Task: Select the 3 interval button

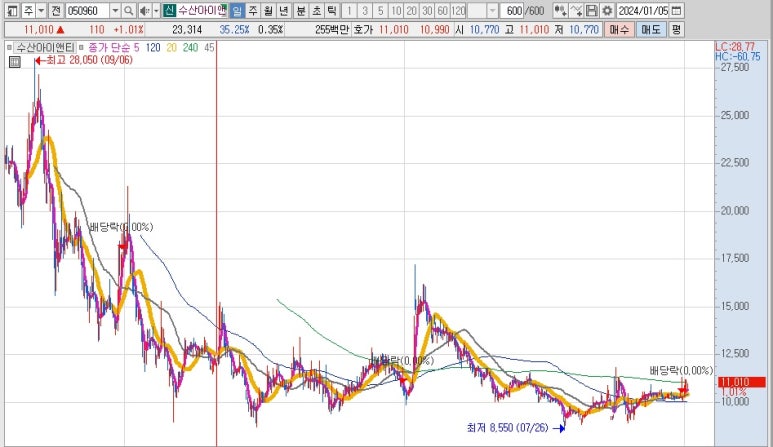Action: point(365,10)
